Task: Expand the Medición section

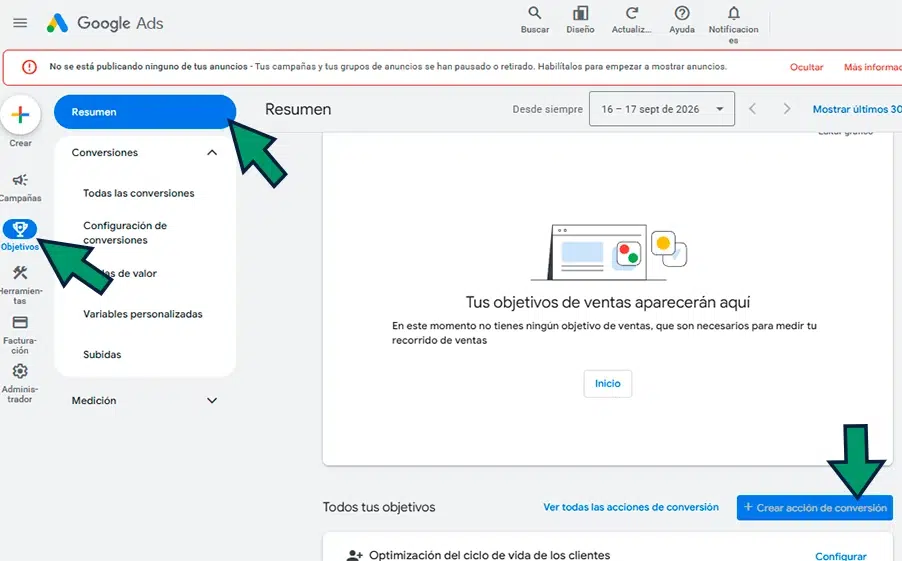Action: pos(144,400)
